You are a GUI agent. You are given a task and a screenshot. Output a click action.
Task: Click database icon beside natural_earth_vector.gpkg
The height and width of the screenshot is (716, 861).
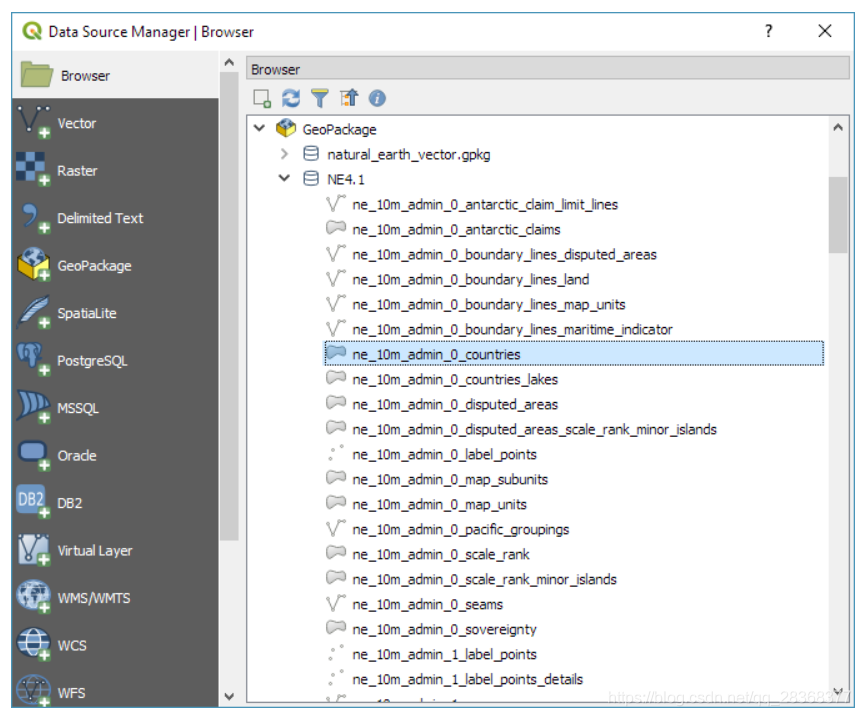click(x=311, y=154)
